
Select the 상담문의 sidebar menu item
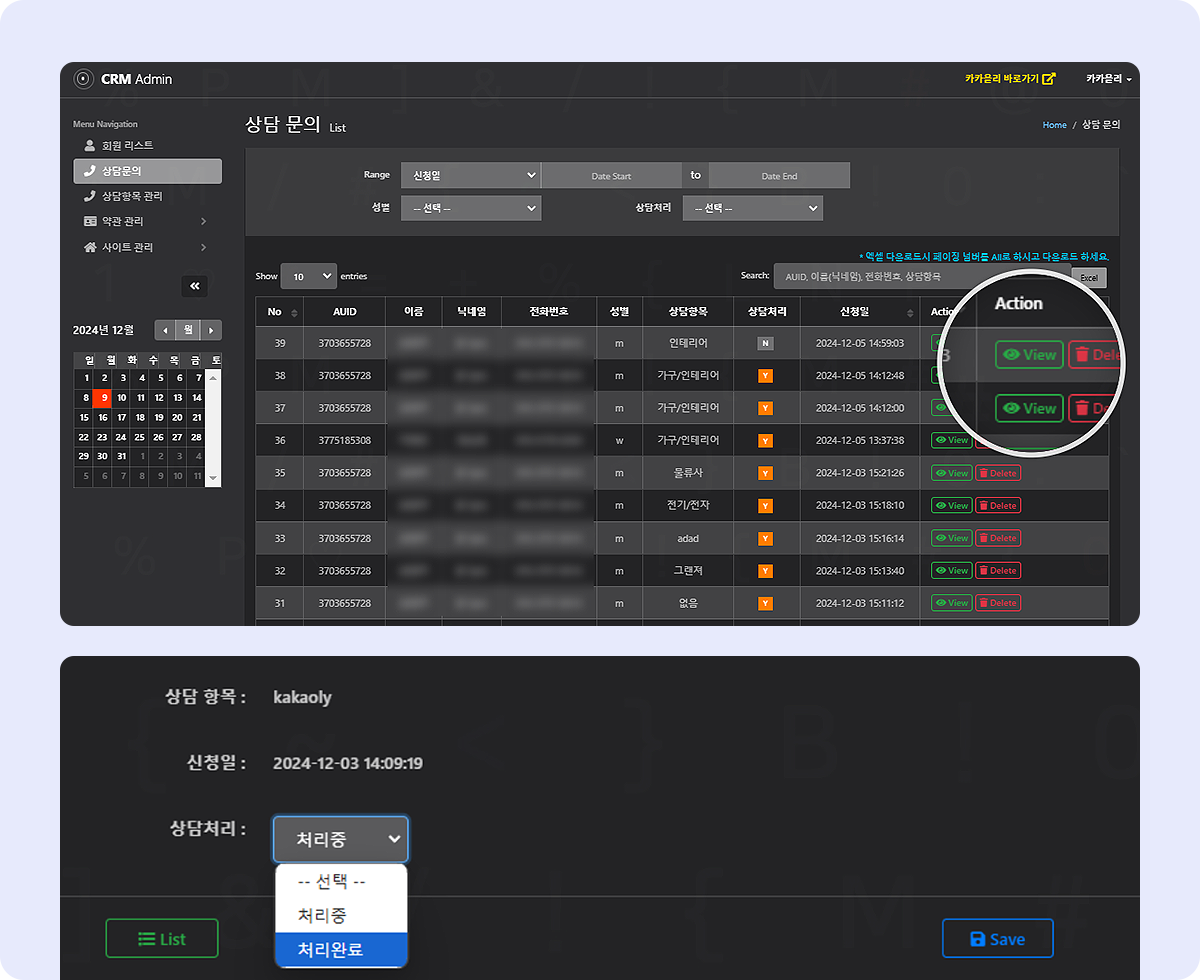tap(147, 171)
